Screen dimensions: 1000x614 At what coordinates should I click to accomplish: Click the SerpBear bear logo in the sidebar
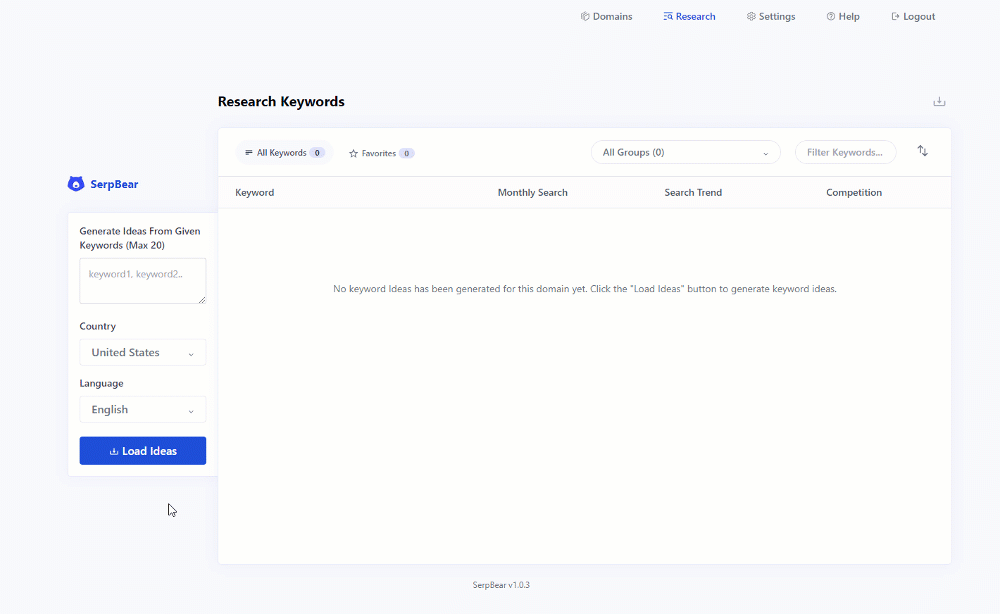coord(76,183)
